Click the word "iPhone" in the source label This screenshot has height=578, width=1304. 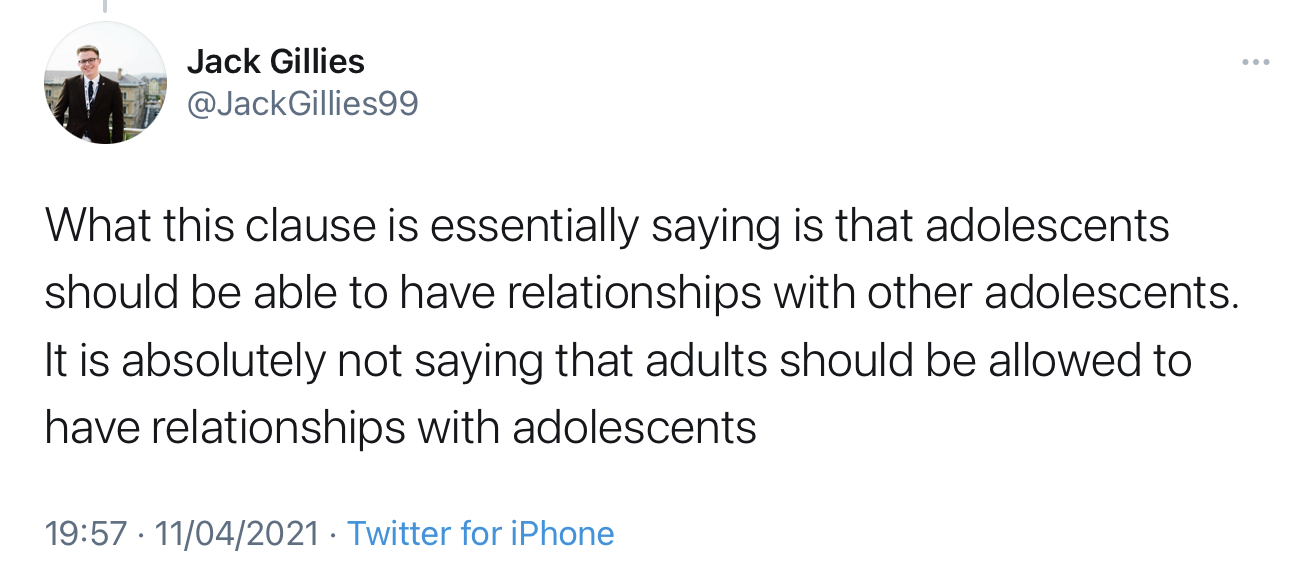coord(562,533)
